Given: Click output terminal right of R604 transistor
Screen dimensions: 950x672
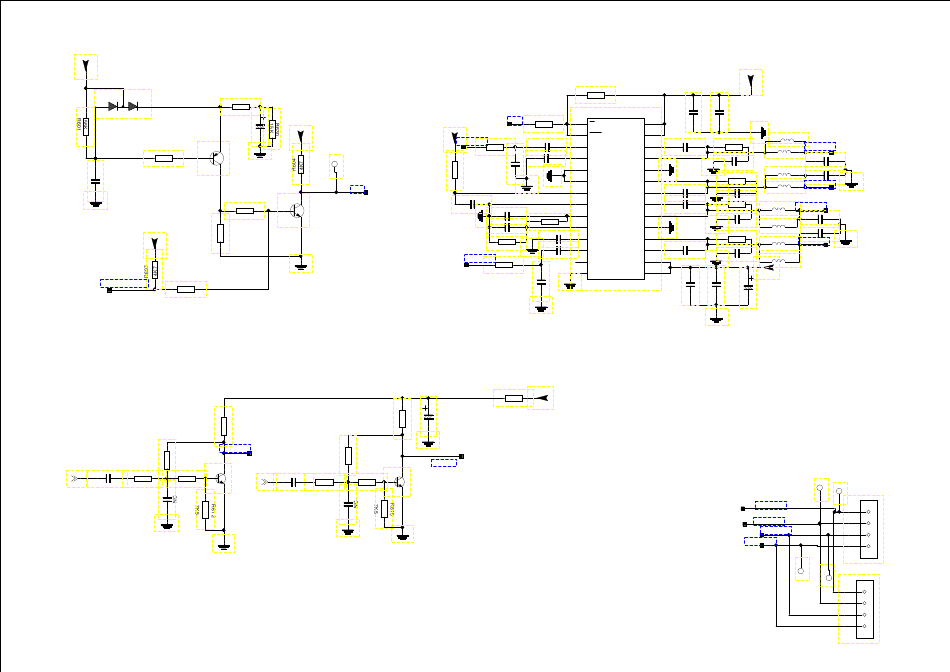Looking at the screenshot, I should pyautogui.click(x=365, y=192).
